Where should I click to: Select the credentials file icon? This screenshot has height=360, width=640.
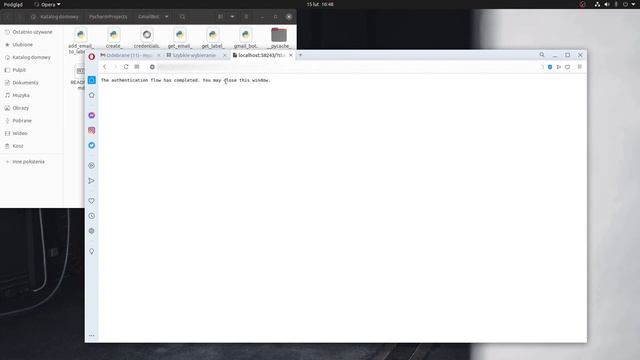pos(147,38)
